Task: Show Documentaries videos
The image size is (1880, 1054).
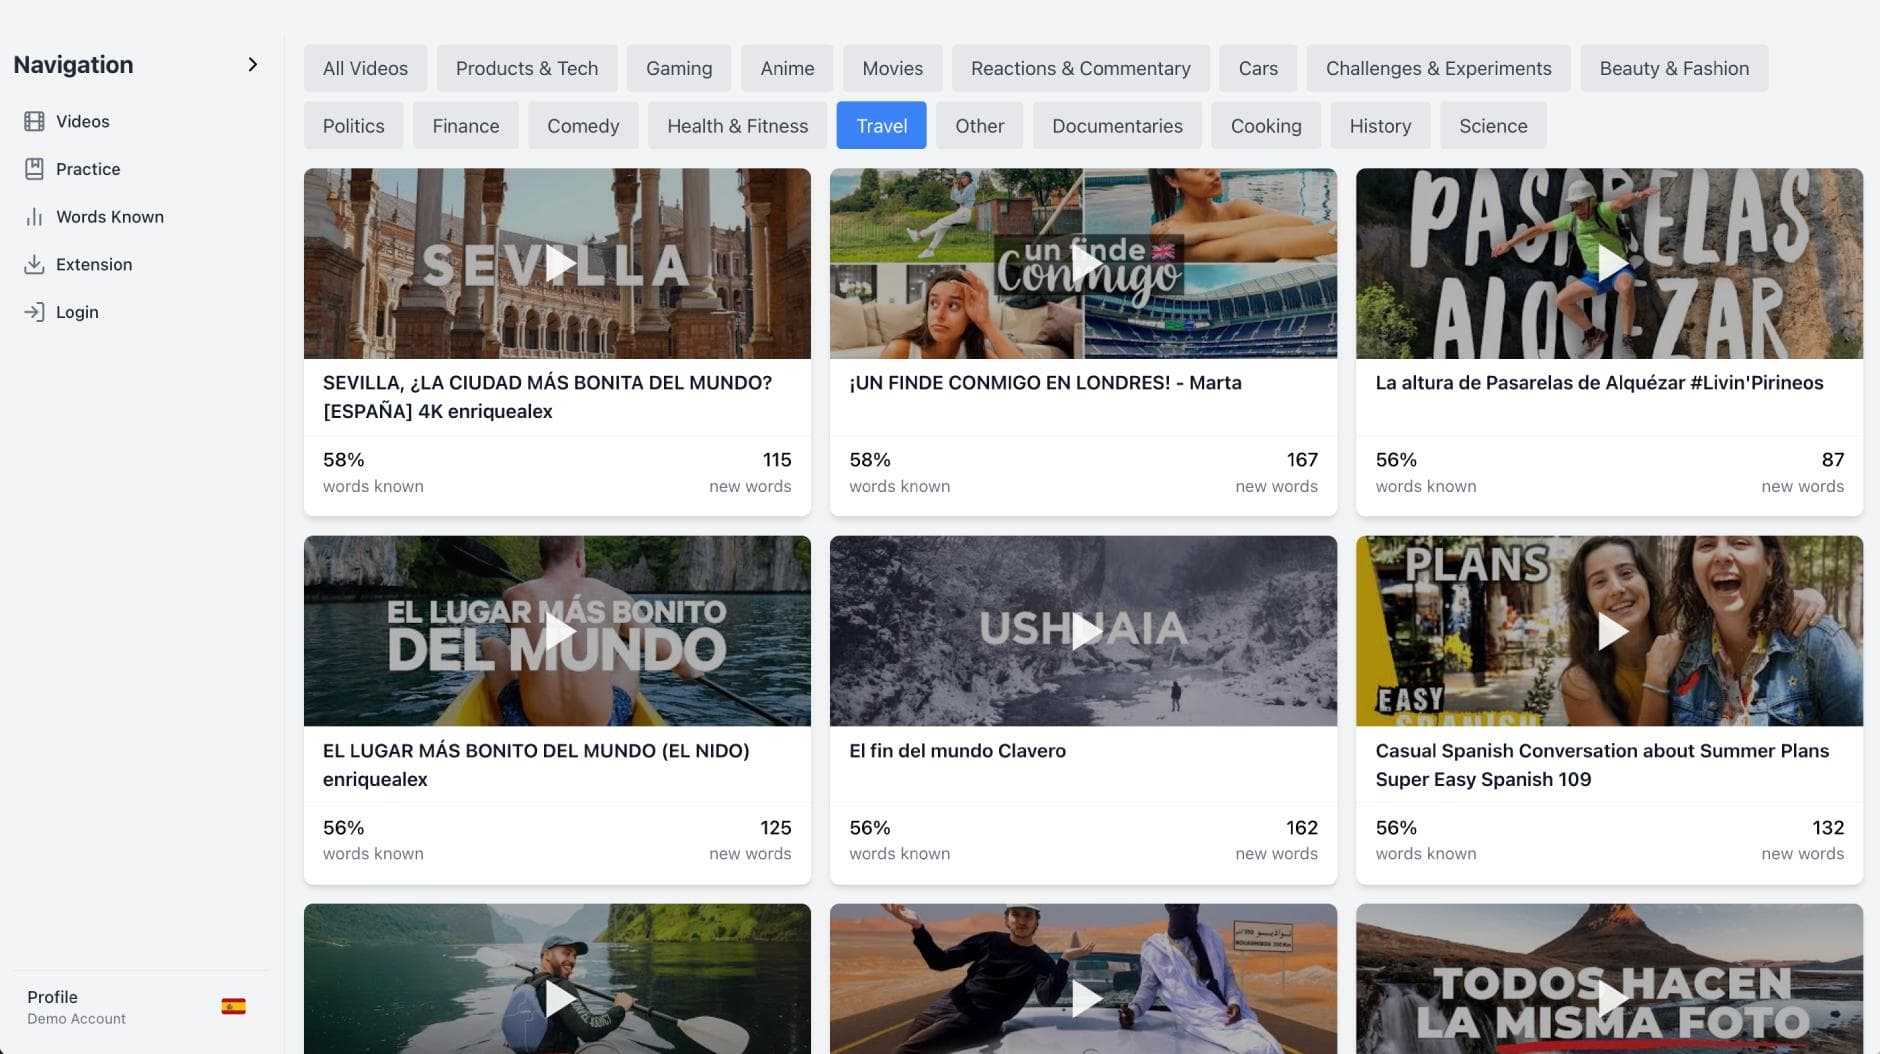Action: pos(1117,126)
